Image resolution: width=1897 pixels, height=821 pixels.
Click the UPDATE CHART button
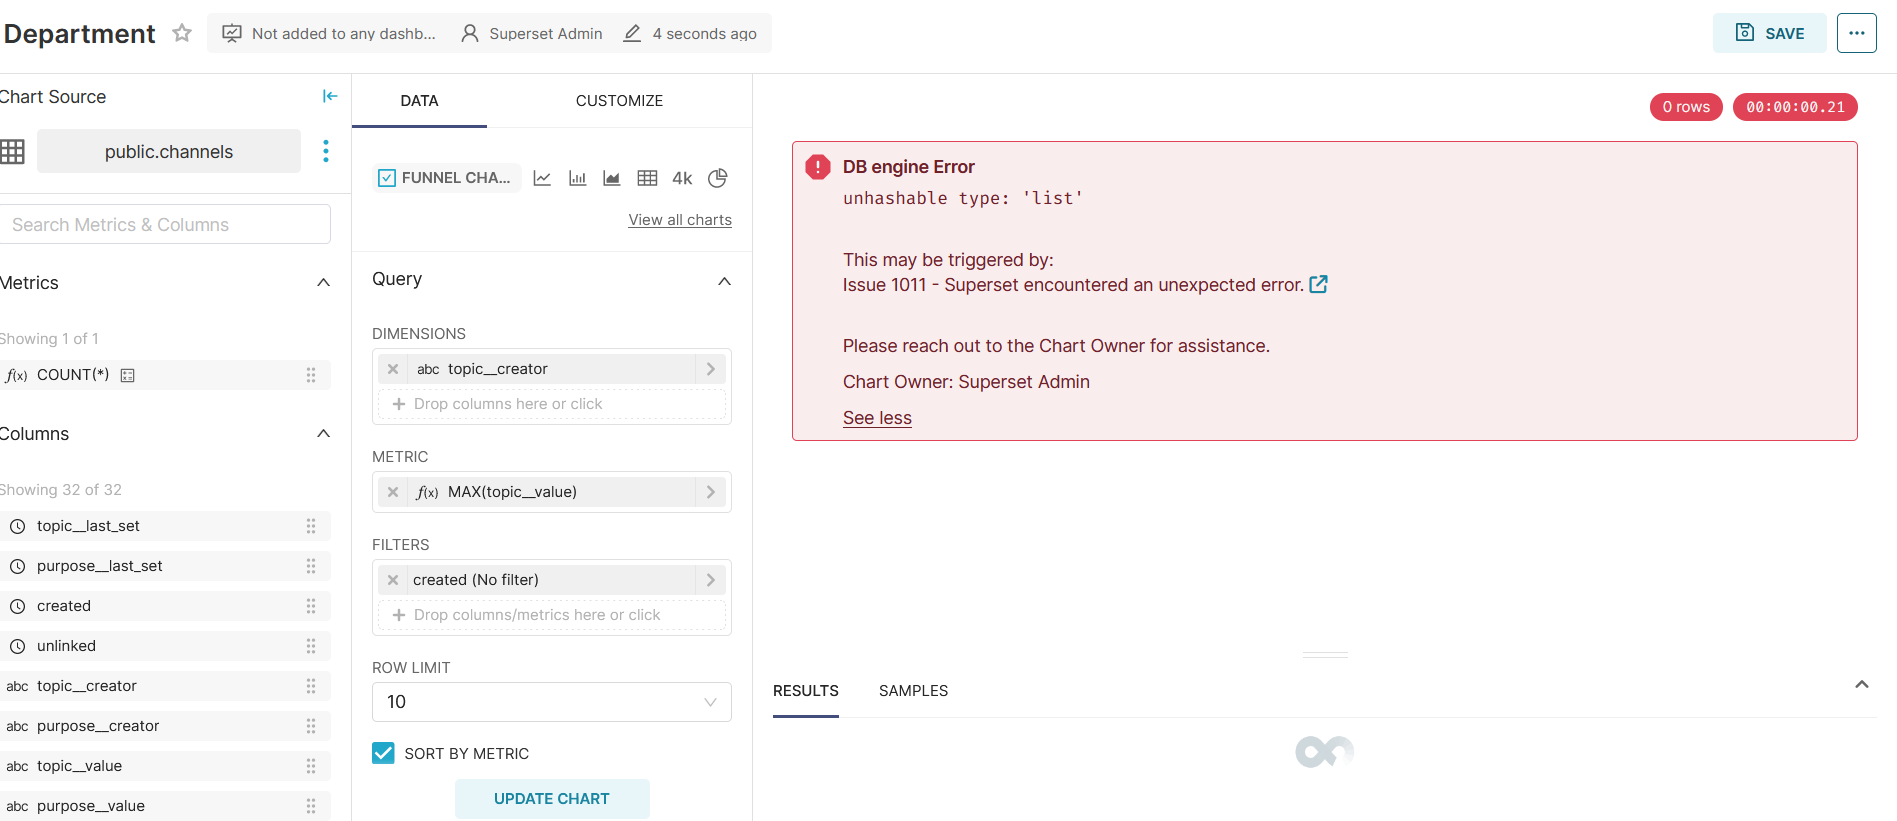552,798
